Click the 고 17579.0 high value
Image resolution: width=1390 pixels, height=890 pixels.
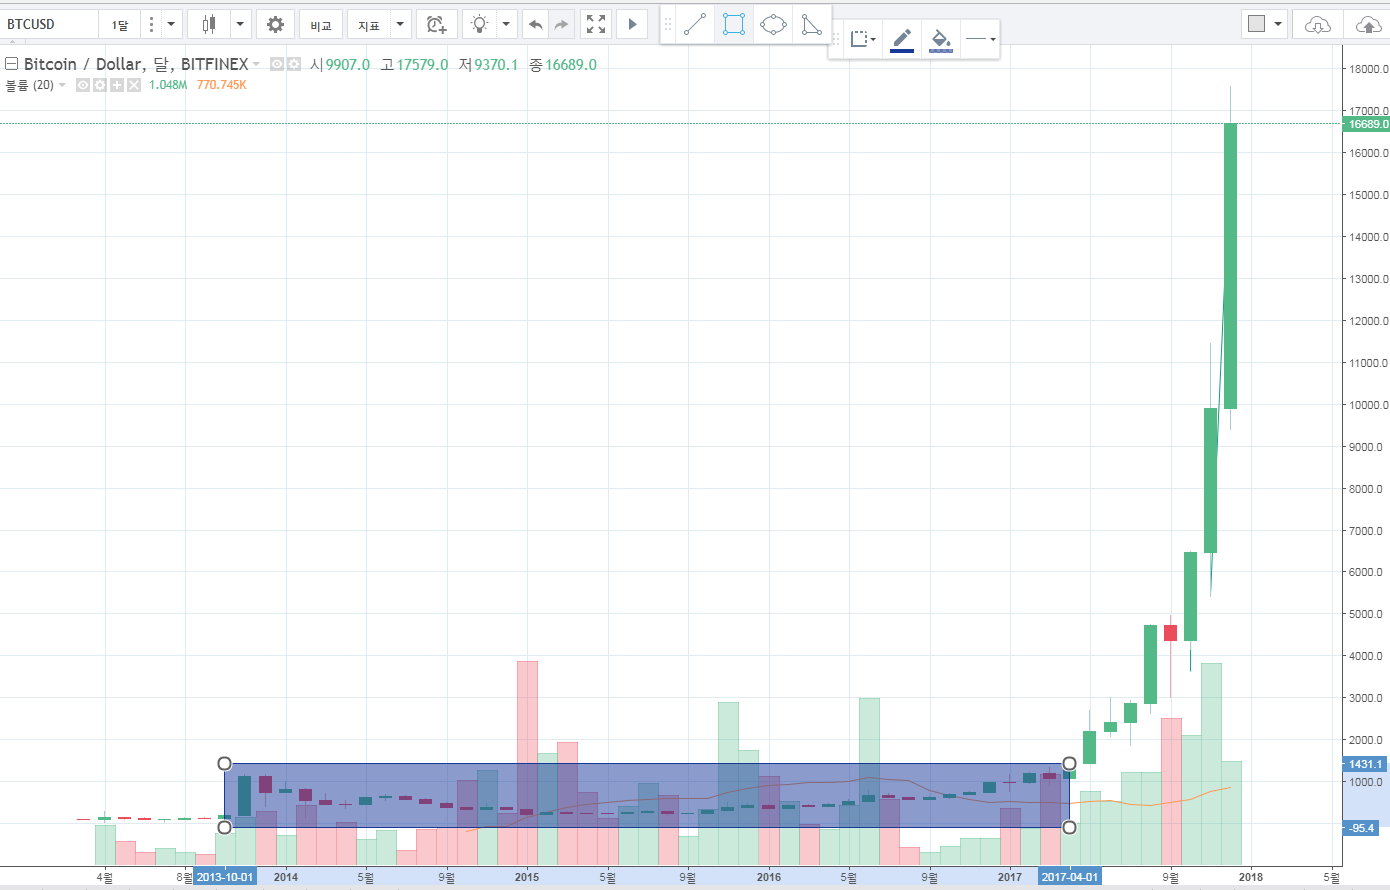pyautogui.click(x=414, y=64)
